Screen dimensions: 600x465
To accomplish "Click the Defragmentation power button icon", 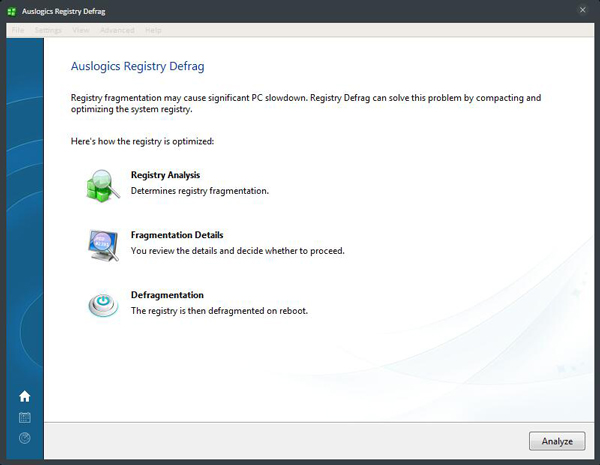I will click(103, 305).
